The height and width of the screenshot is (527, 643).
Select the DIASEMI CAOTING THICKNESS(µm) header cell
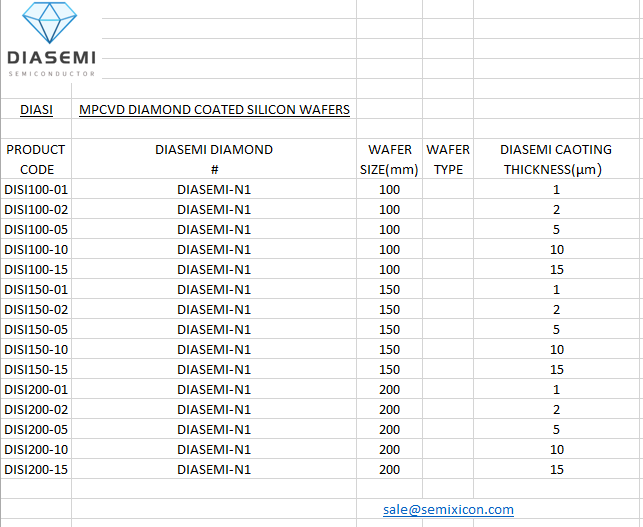(556, 159)
